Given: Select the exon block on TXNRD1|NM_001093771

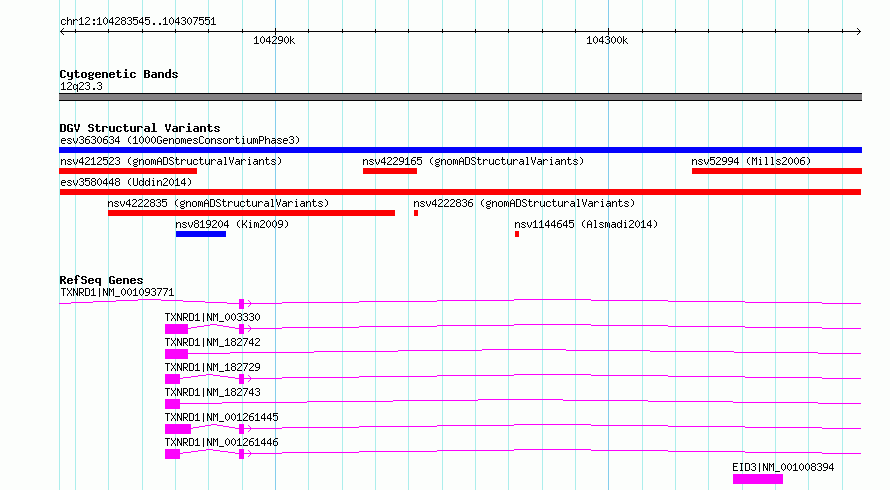Looking at the screenshot, I should point(241,304).
